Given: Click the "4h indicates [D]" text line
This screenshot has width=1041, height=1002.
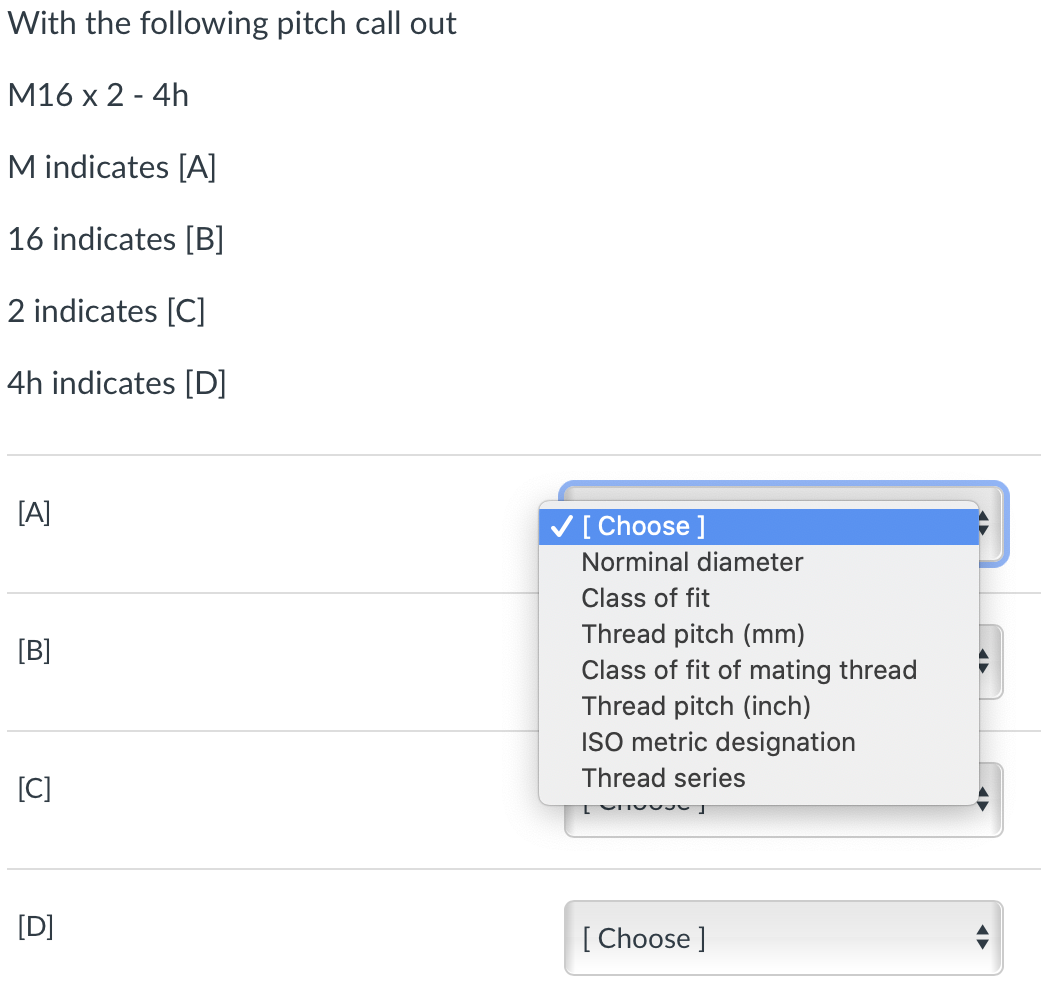Looking at the screenshot, I should 116,383.
